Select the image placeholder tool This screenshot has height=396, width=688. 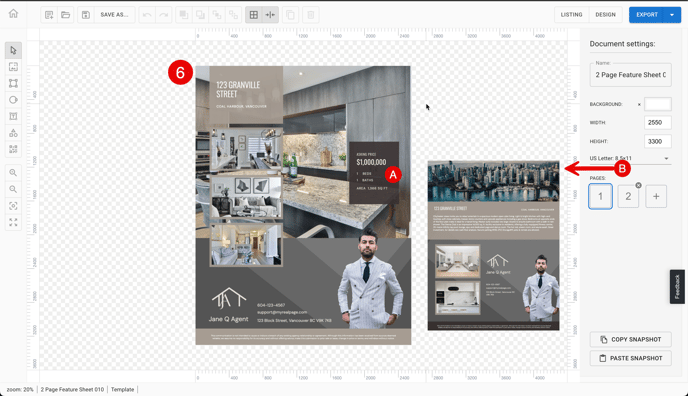[x=13, y=67]
